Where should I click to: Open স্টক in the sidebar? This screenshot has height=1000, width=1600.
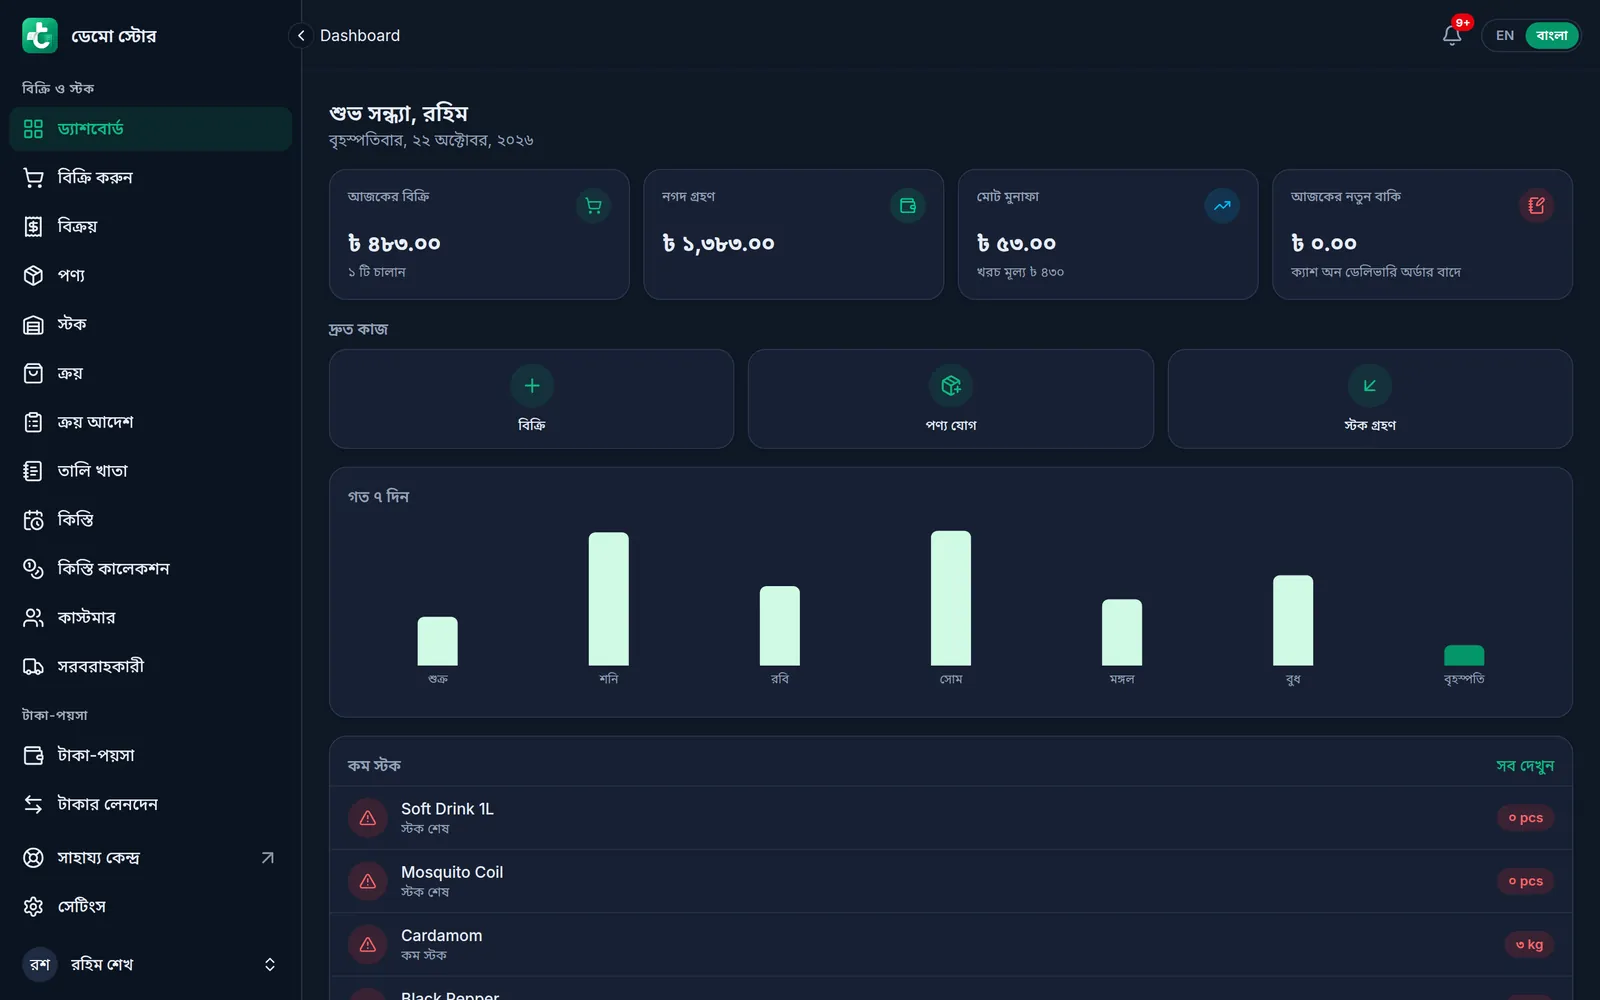(151, 324)
